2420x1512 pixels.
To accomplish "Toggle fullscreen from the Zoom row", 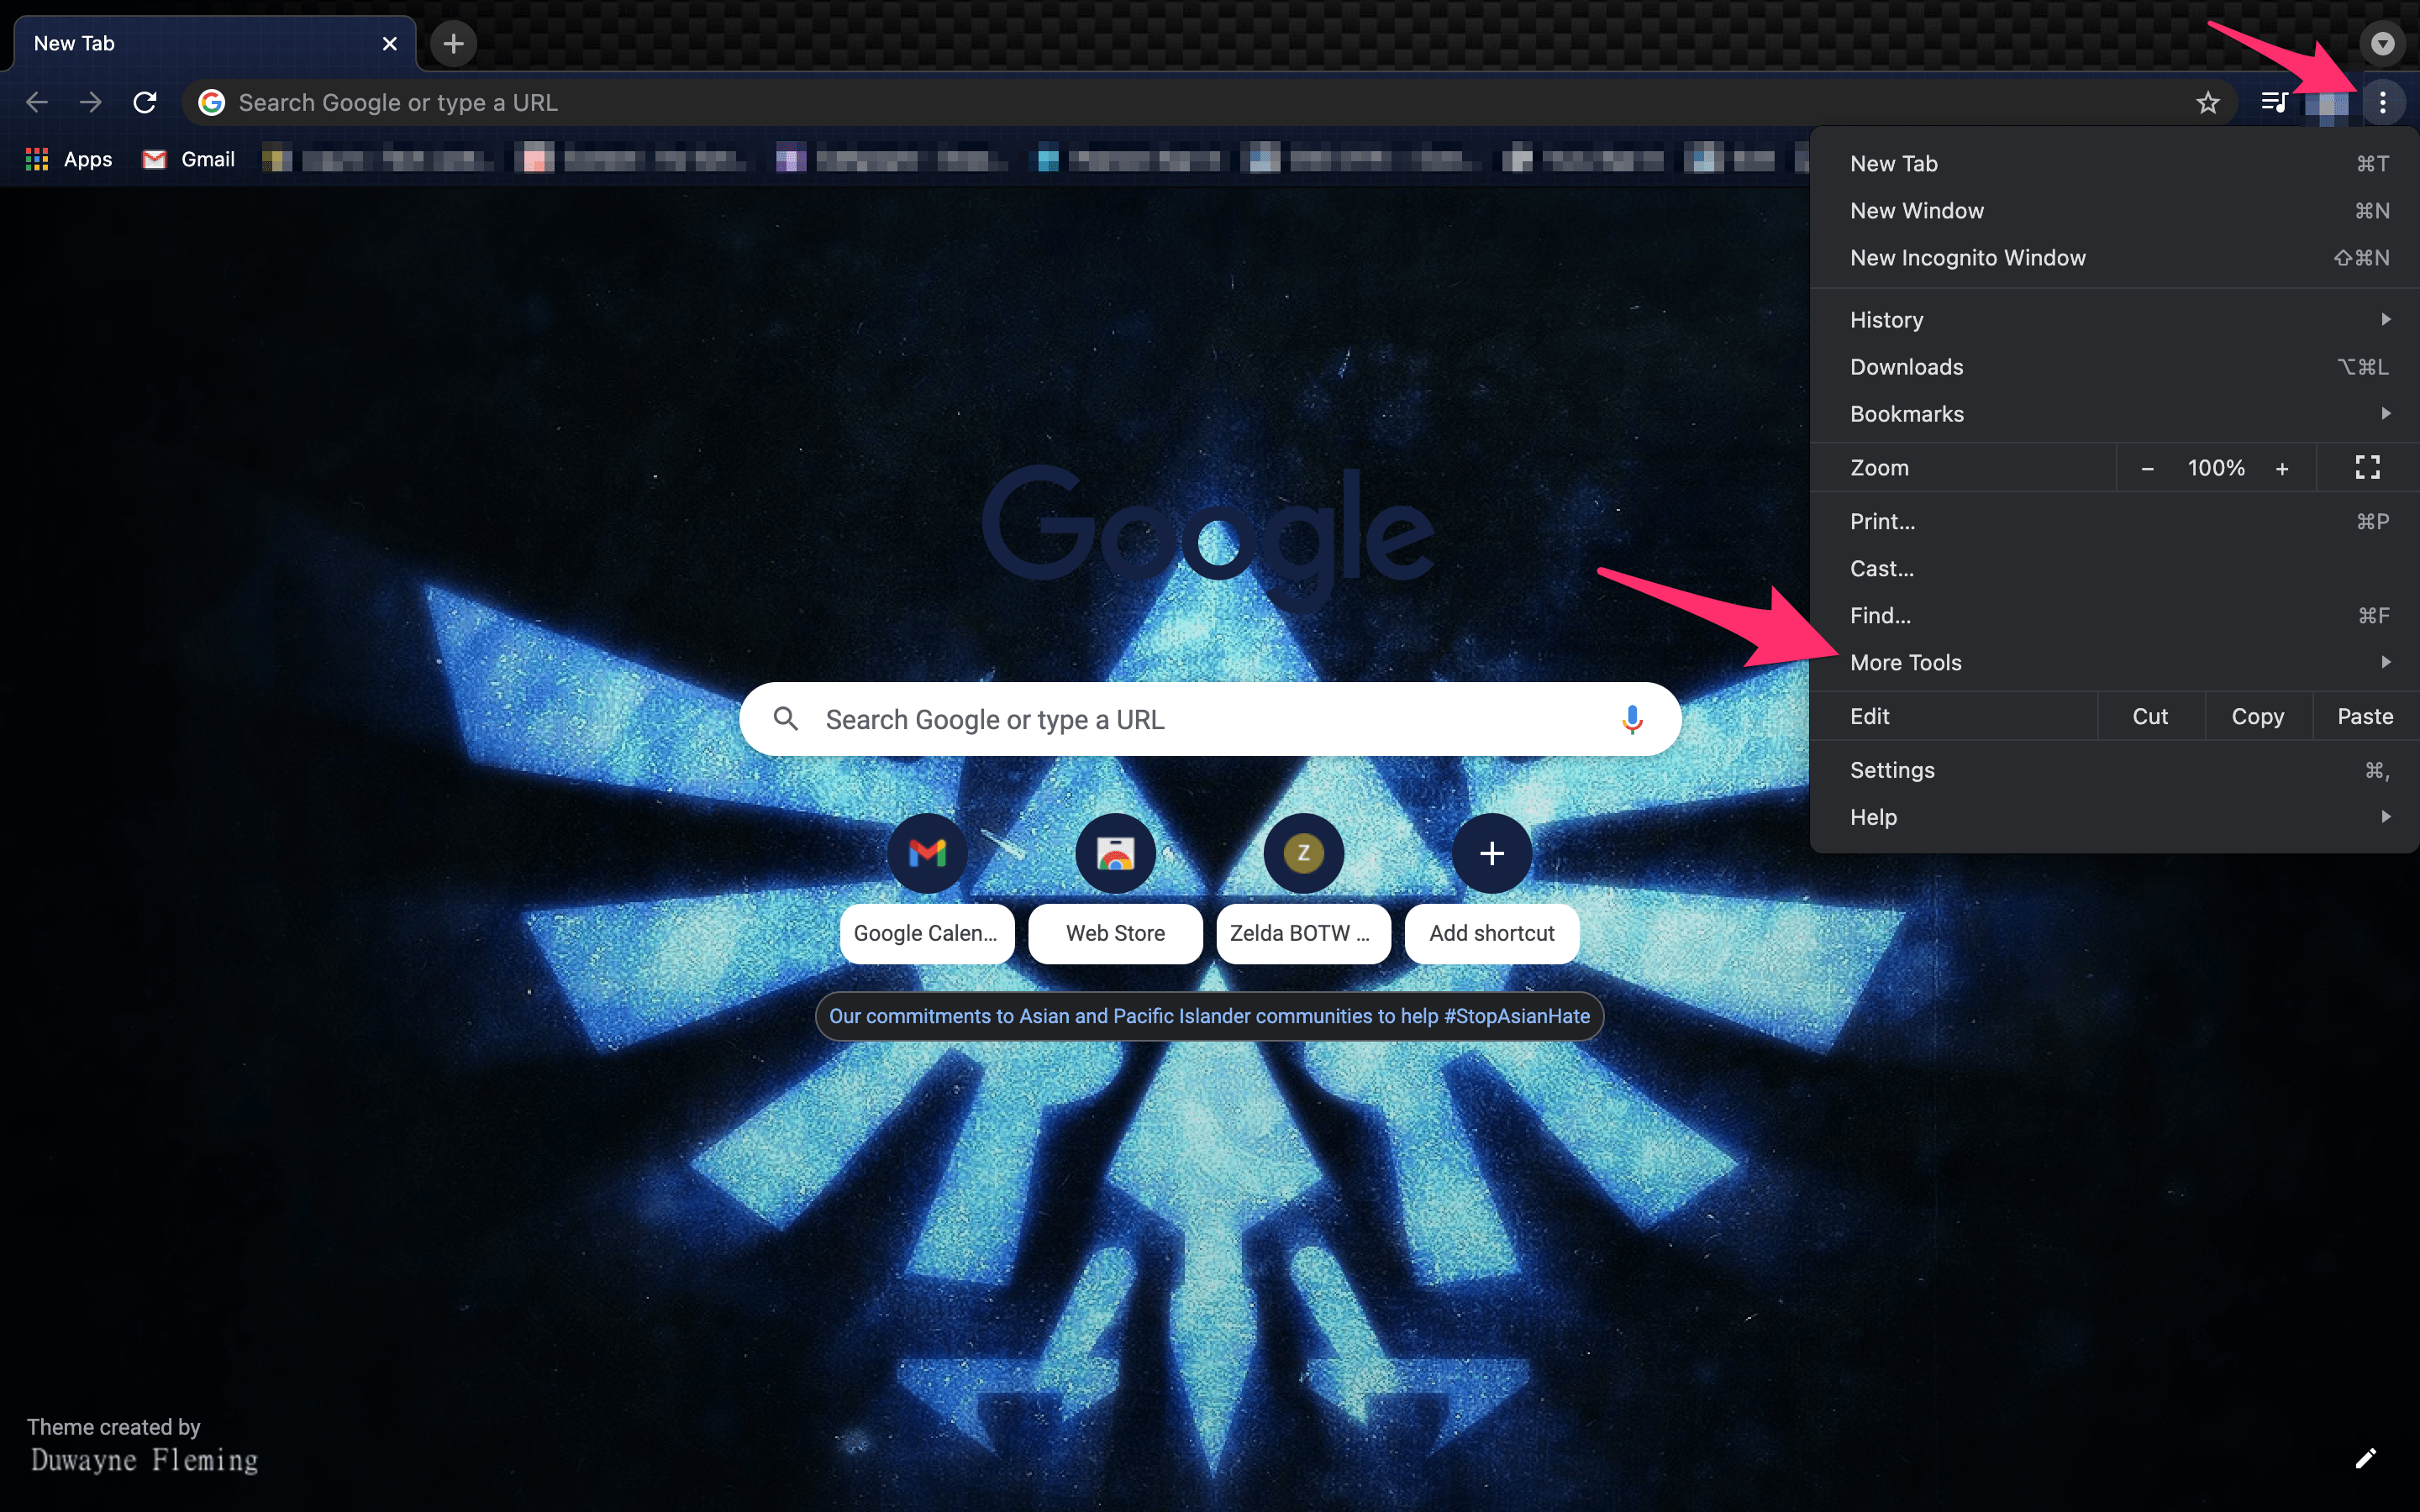I will tap(2367, 467).
